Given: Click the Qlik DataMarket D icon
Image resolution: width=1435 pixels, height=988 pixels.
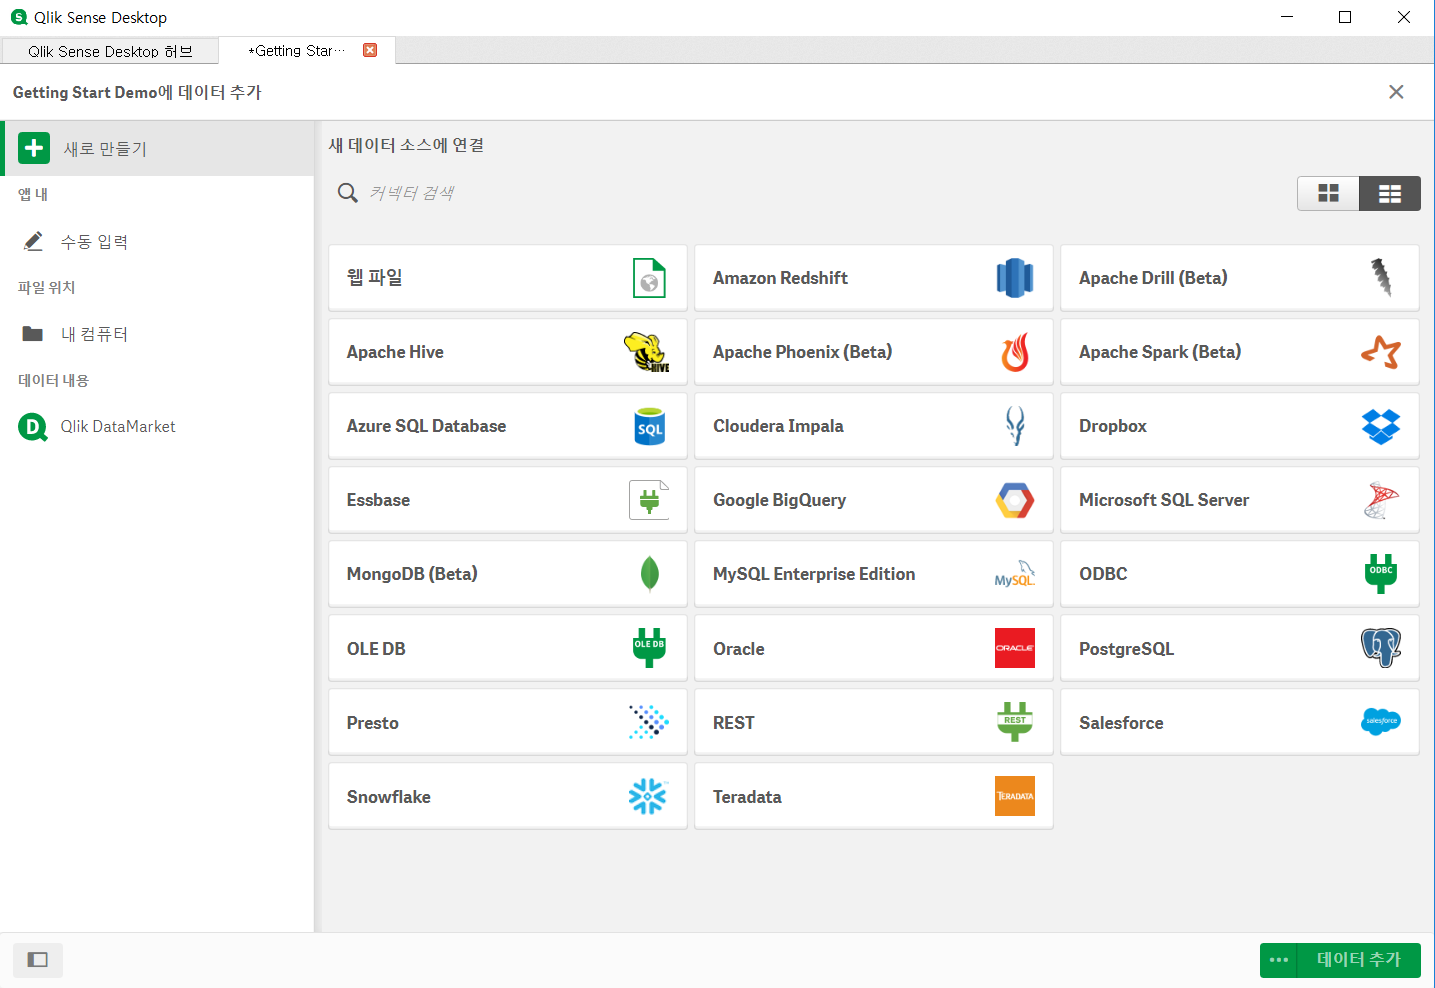Looking at the screenshot, I should pos(33,427).
